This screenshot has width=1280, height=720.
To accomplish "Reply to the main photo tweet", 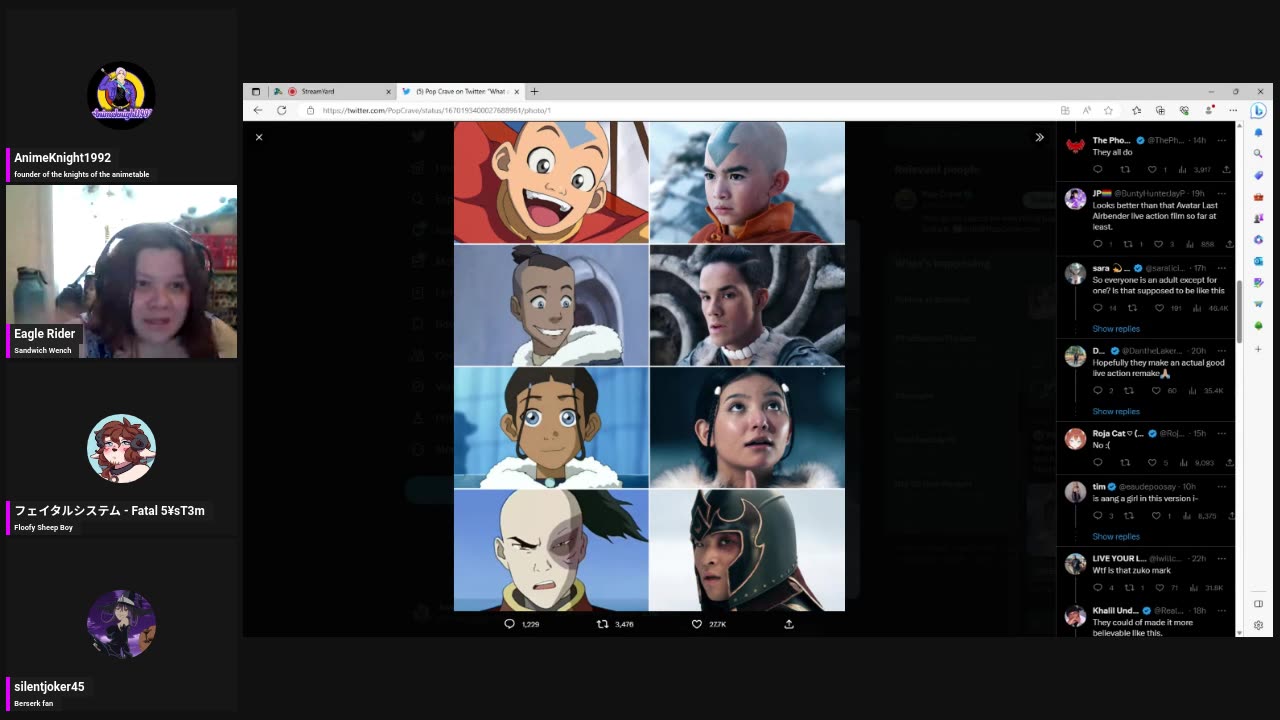I will tap(509, 624).
